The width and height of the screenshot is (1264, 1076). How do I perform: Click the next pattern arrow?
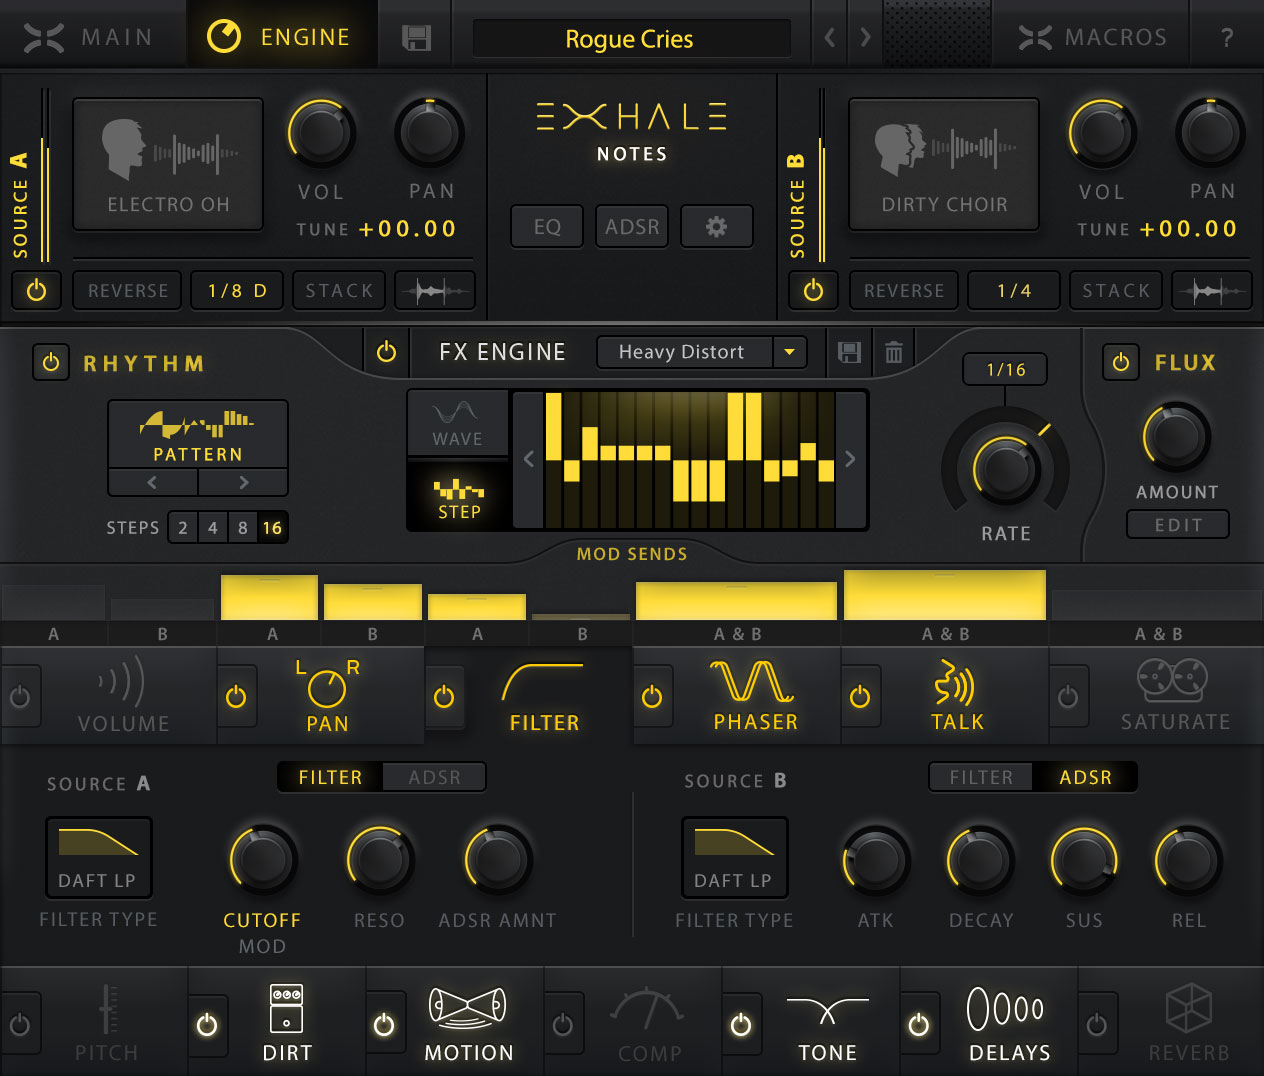point(243,482)
